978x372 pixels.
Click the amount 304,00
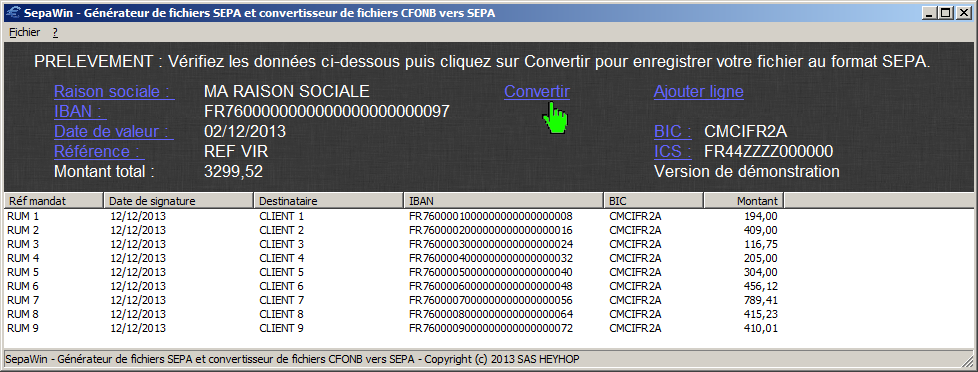(x=761, y=272)
